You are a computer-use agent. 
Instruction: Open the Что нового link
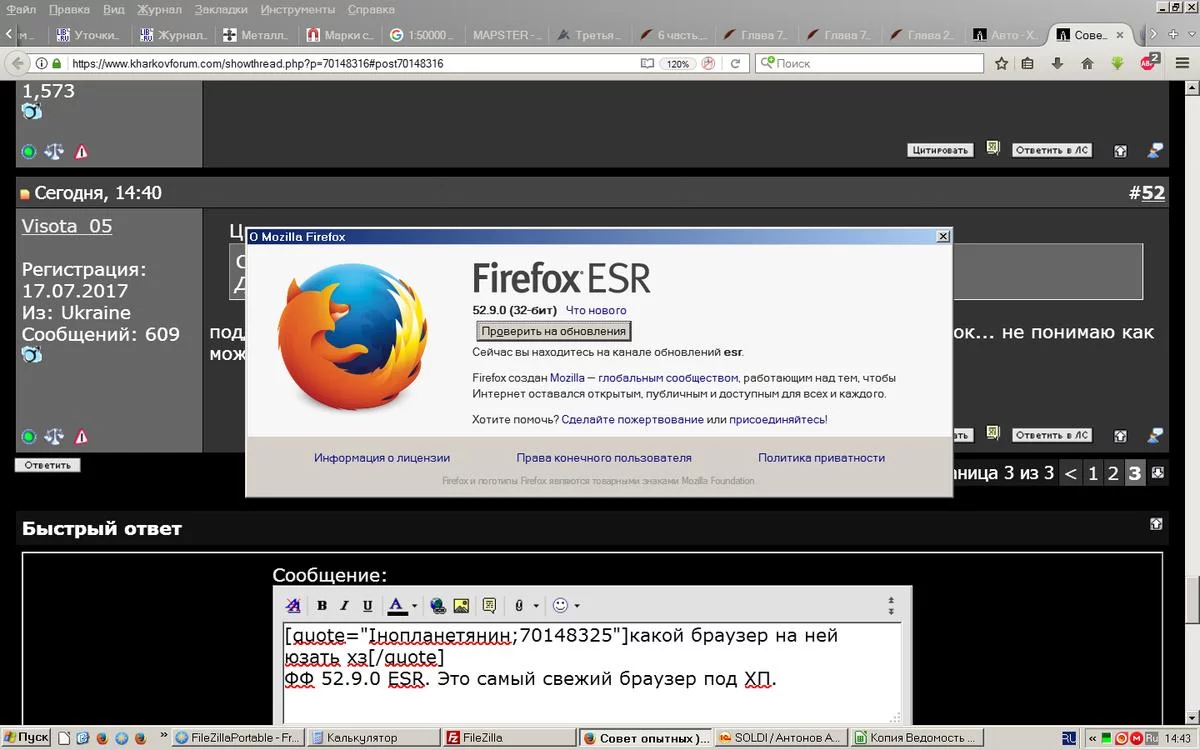pyautogui.click(x=596, y=310)
